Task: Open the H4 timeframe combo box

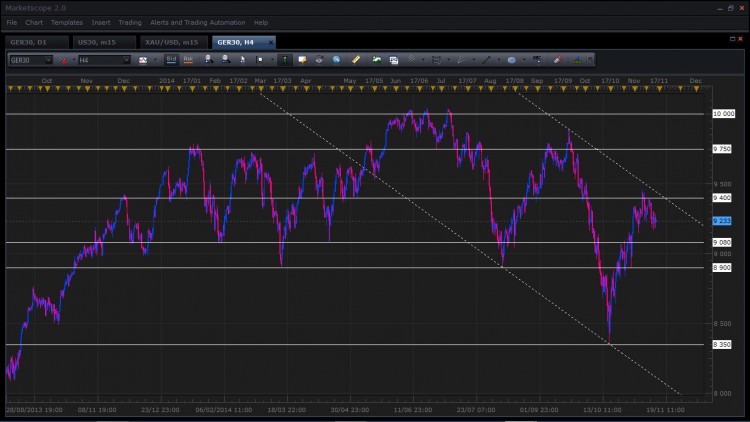Action: [x=104, y=60]
